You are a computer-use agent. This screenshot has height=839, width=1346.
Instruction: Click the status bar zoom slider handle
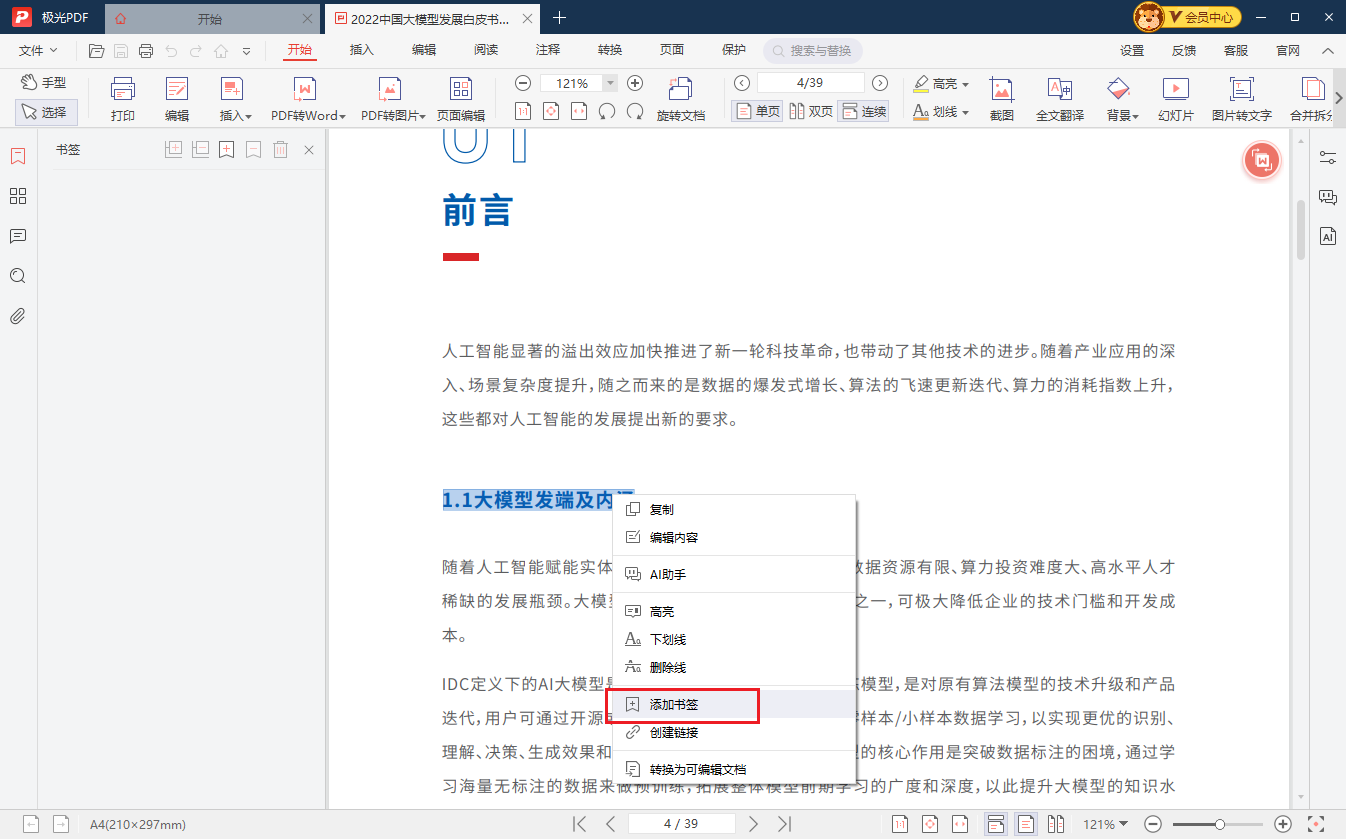[1220, 824]
